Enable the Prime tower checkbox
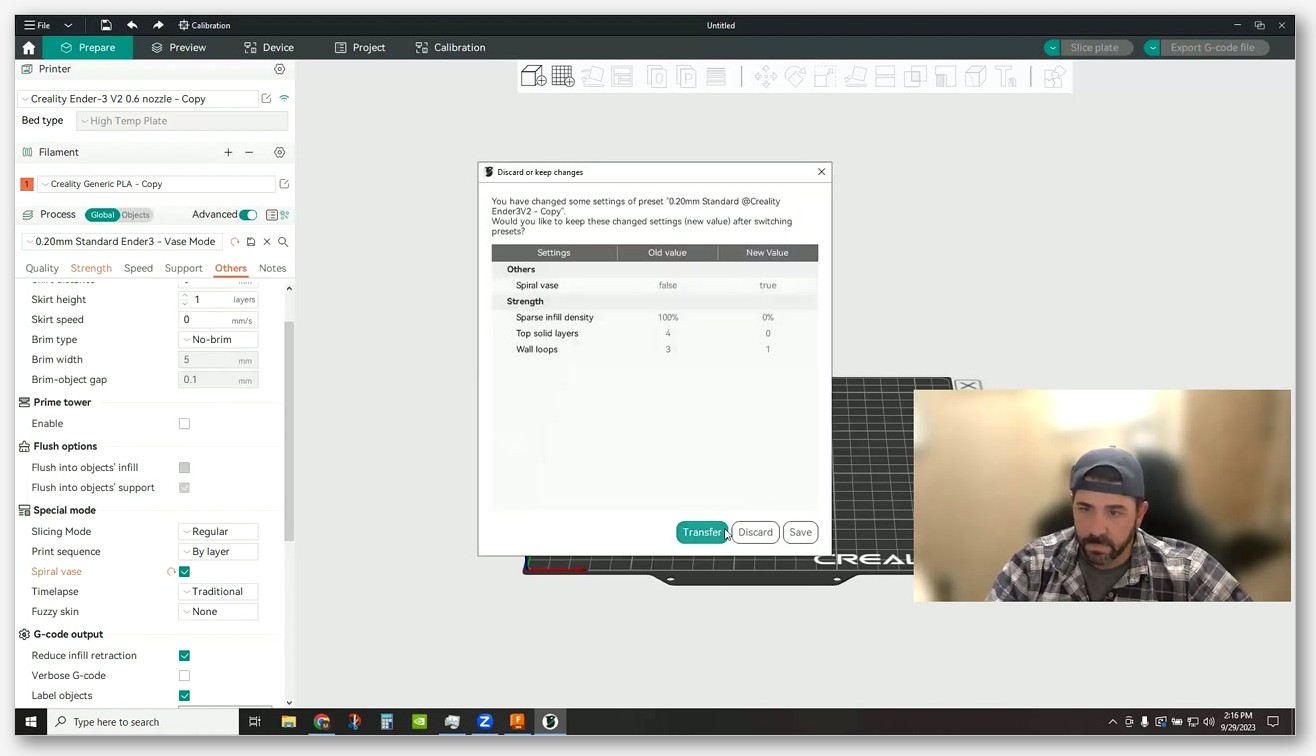Viewport: 1316px width, 756px height. pyautogui.click(x=184, y=424)
